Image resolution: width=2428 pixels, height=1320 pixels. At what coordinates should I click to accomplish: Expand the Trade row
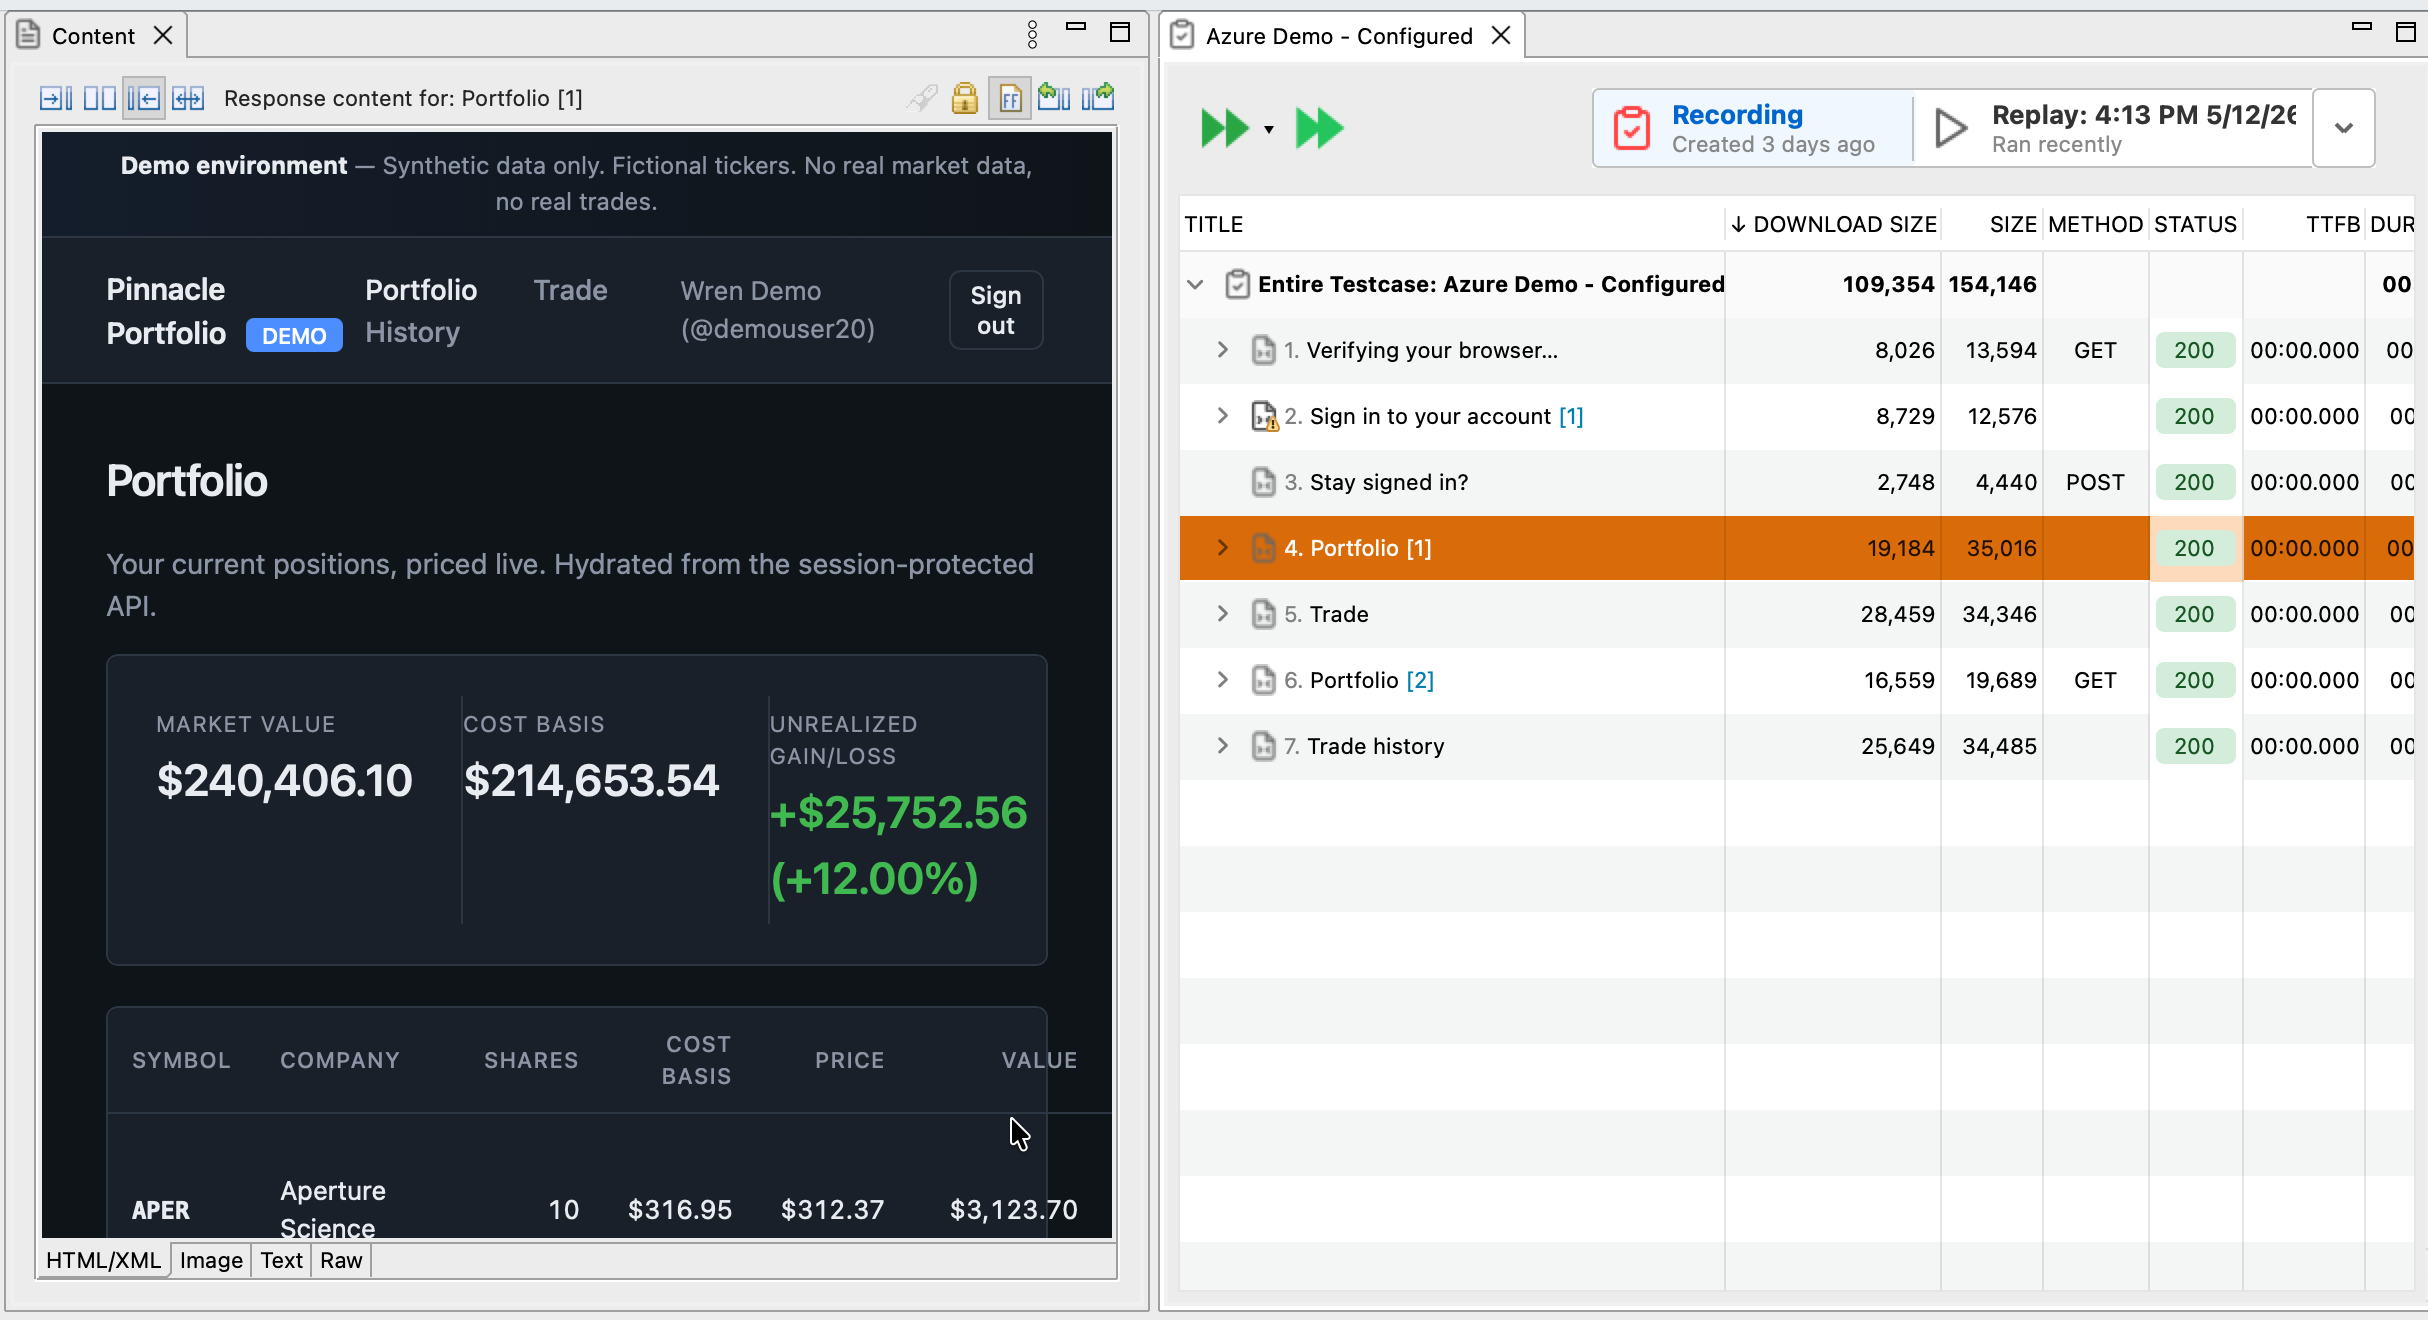1222,614
